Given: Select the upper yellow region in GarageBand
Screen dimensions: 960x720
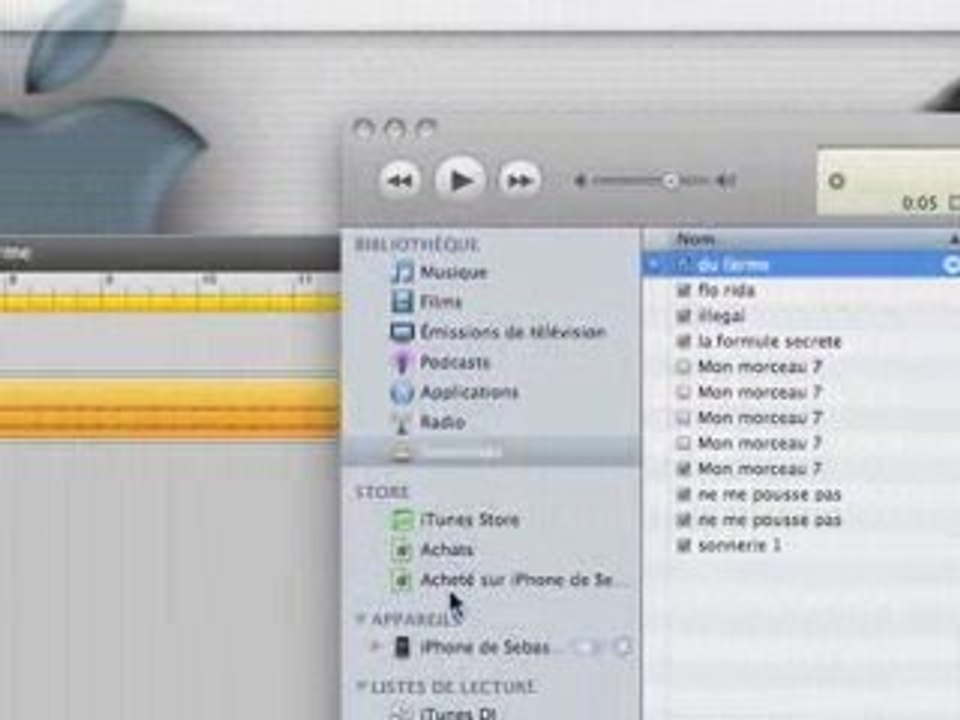Looking at the screenshot, I should (x=170, y=303).
